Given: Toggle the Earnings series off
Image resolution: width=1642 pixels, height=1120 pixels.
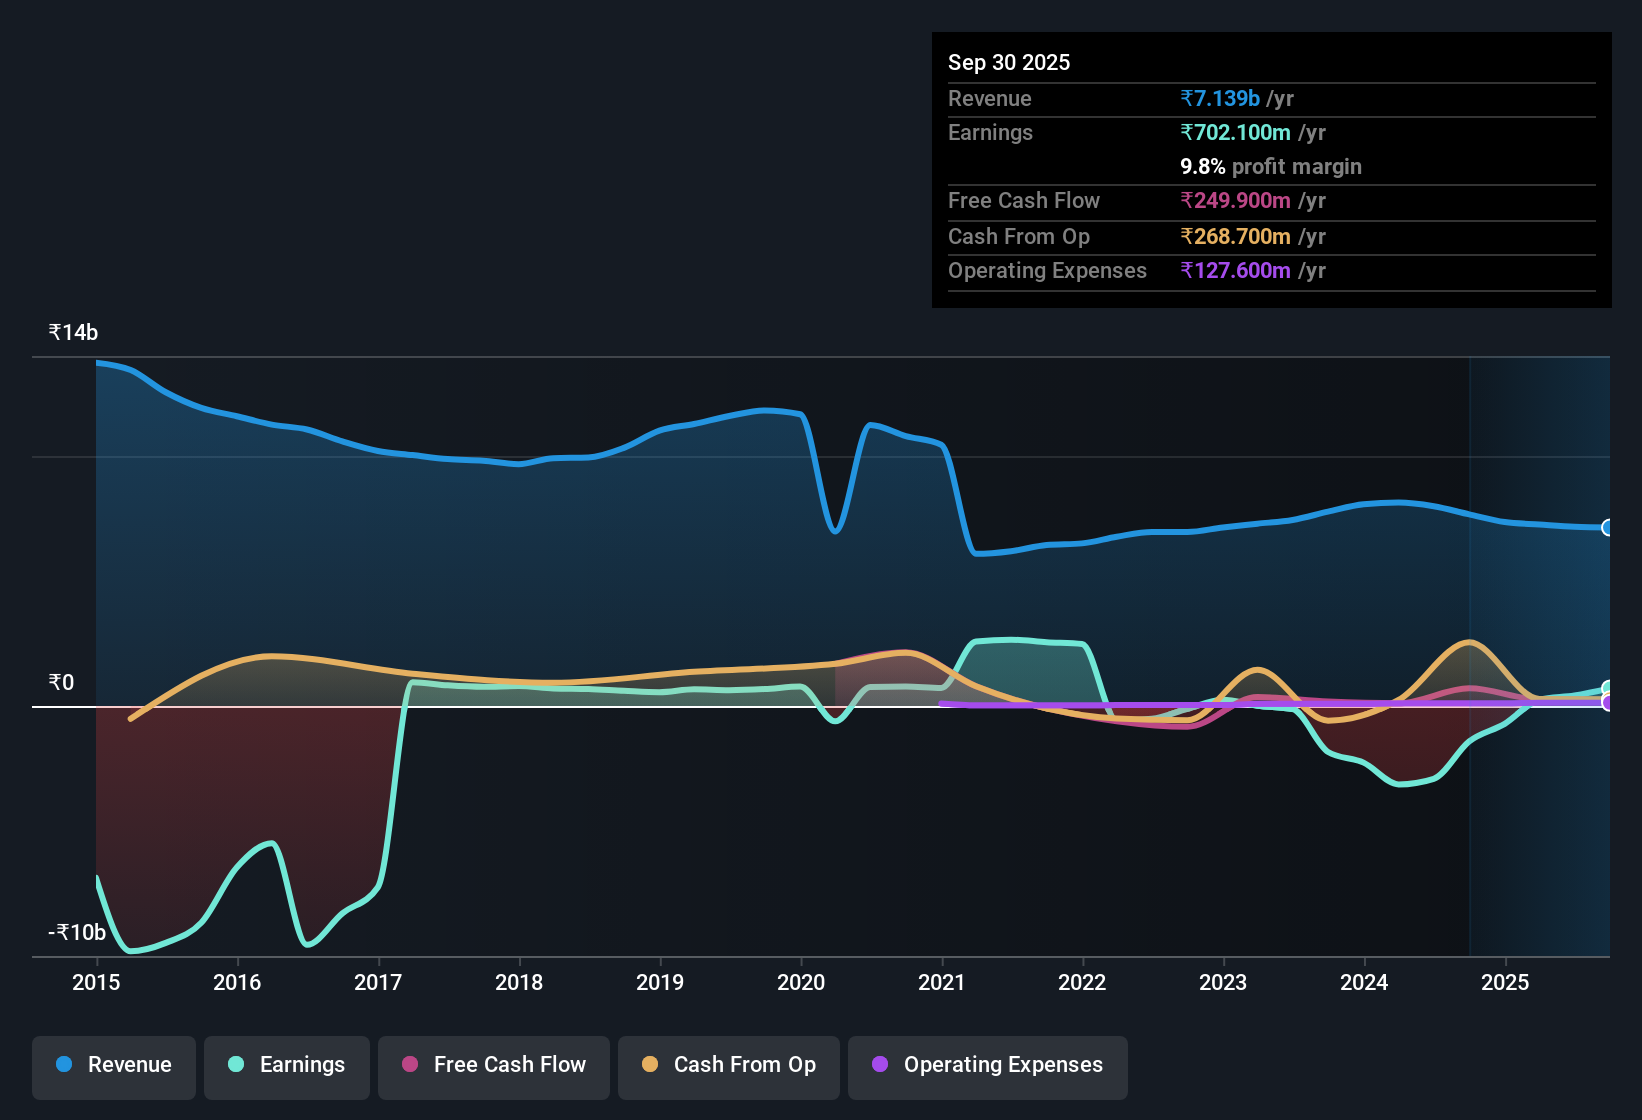Looking at the screenshot, I should pos(287,1067).
